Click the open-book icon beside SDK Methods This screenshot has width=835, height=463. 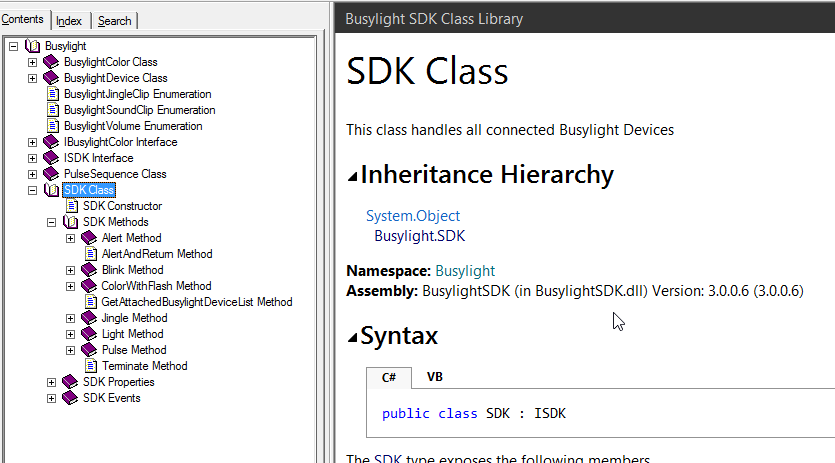70,222
